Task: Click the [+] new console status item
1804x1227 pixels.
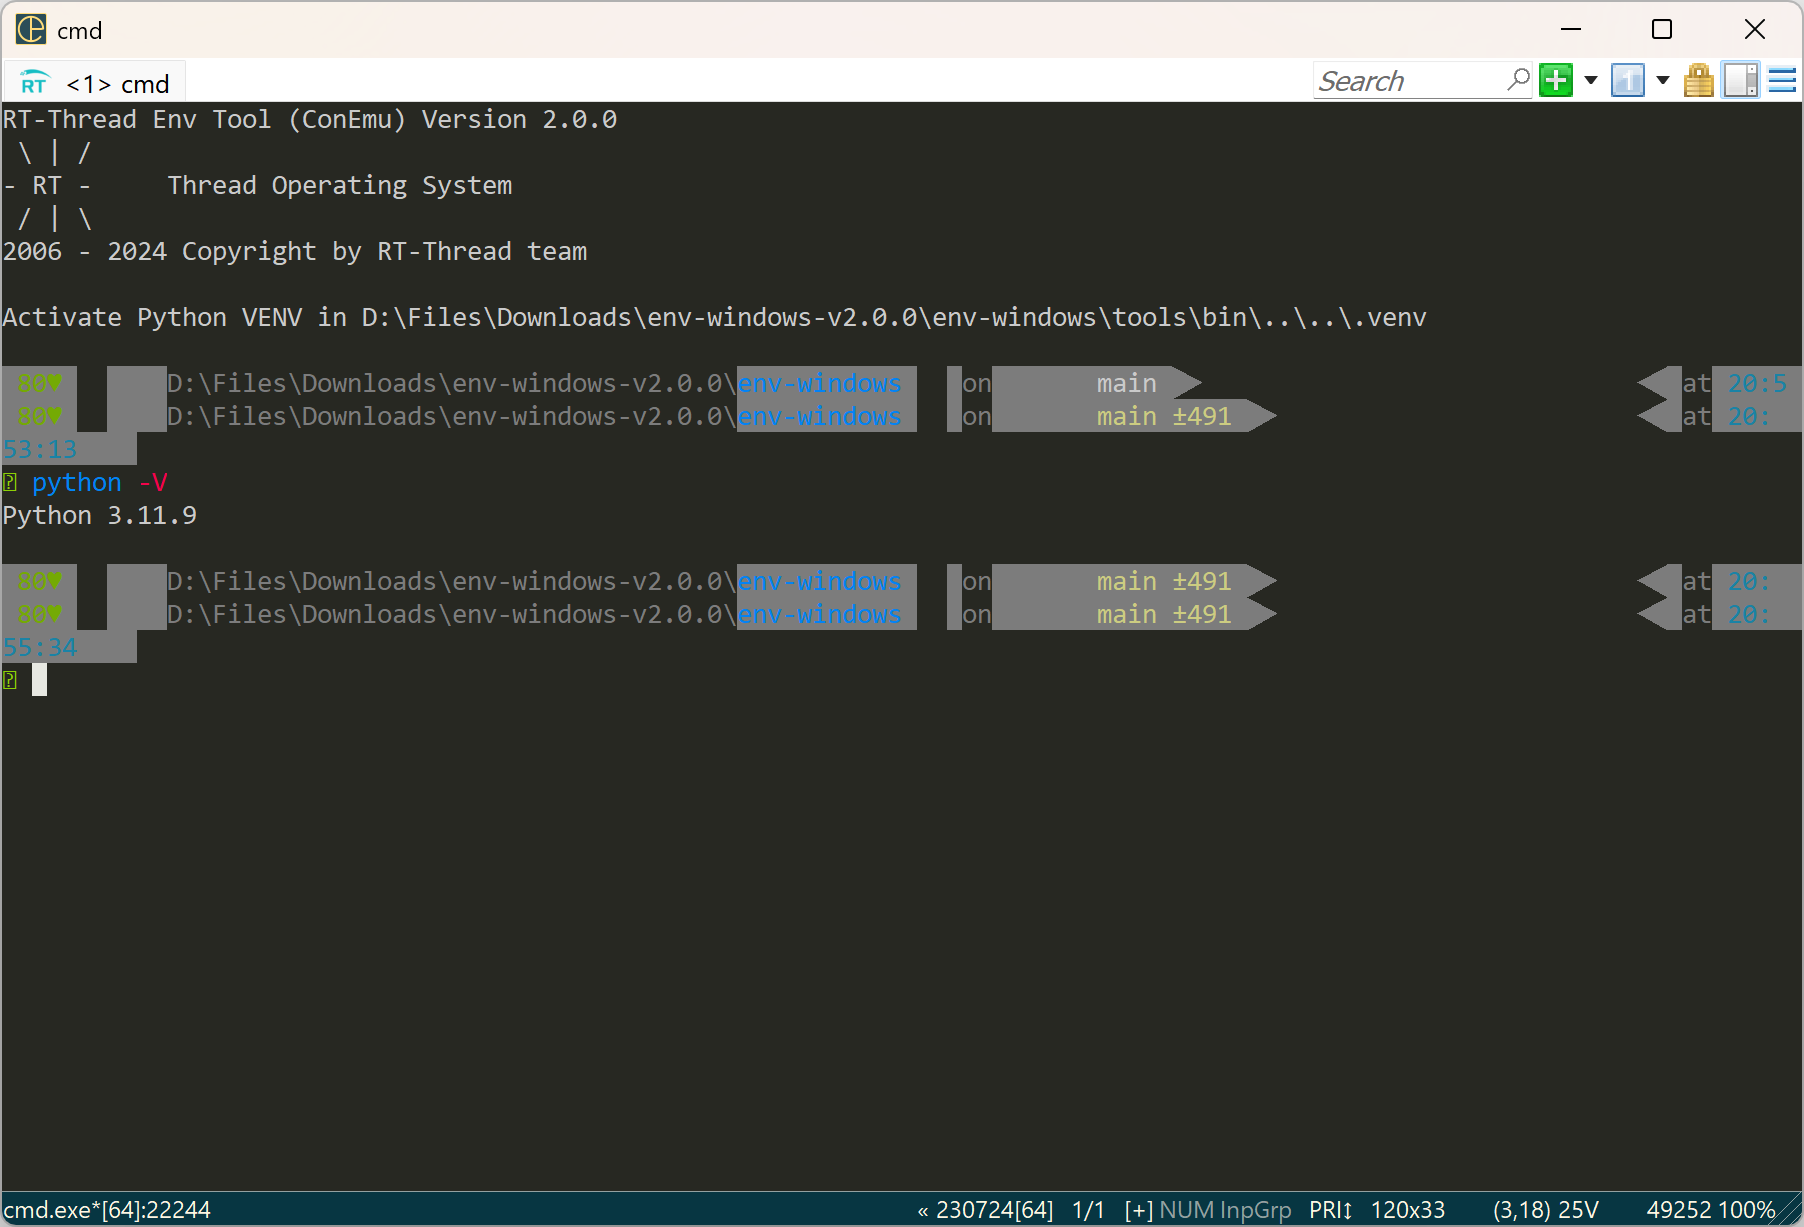Action: pos(1139,1210)
